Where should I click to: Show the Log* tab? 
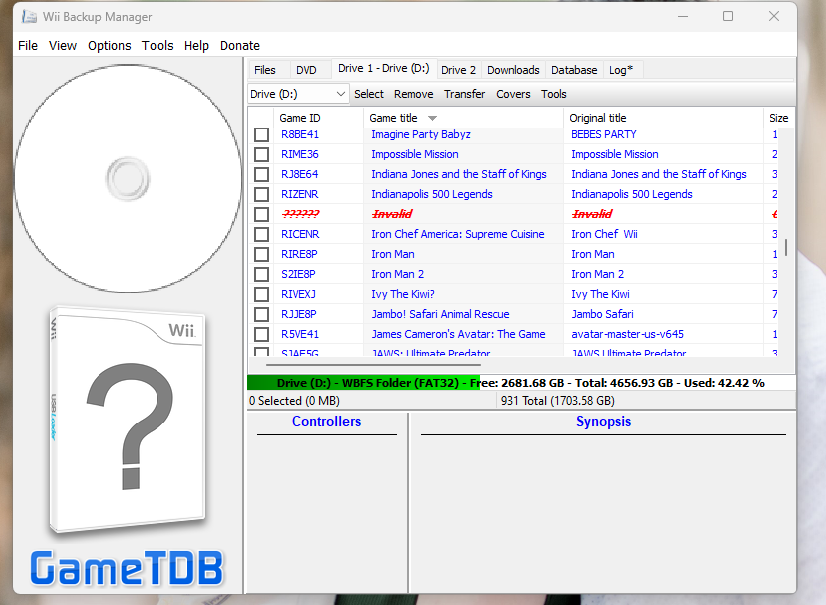tap(621, 70)
